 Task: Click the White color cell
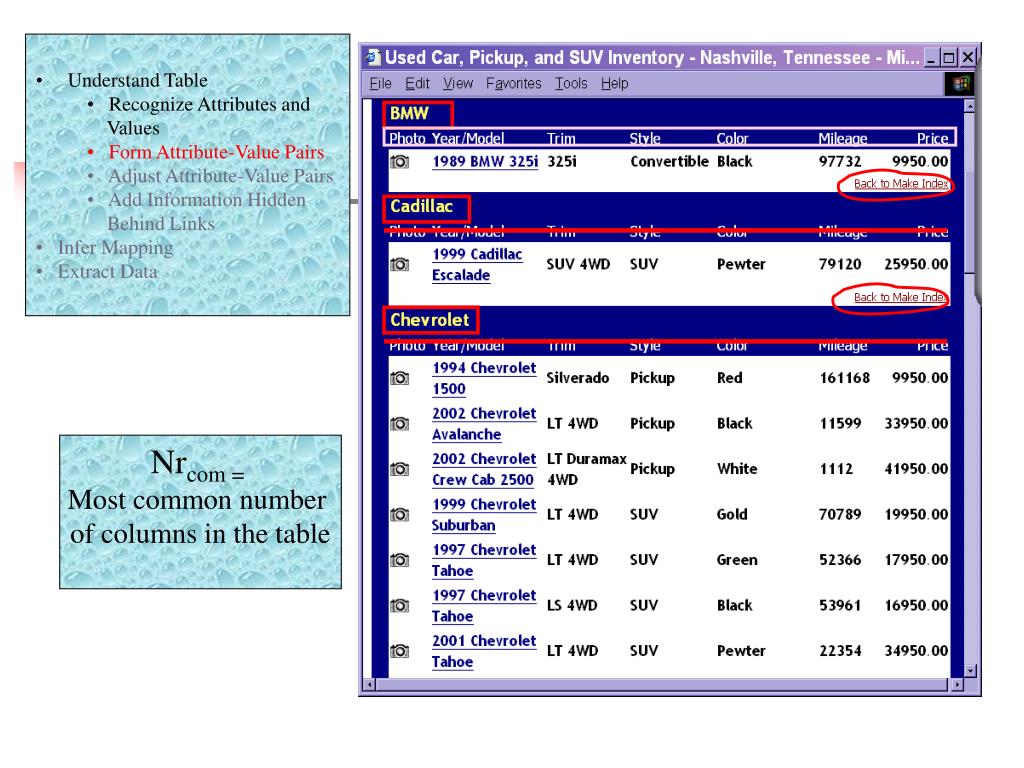tap(737, 469)
